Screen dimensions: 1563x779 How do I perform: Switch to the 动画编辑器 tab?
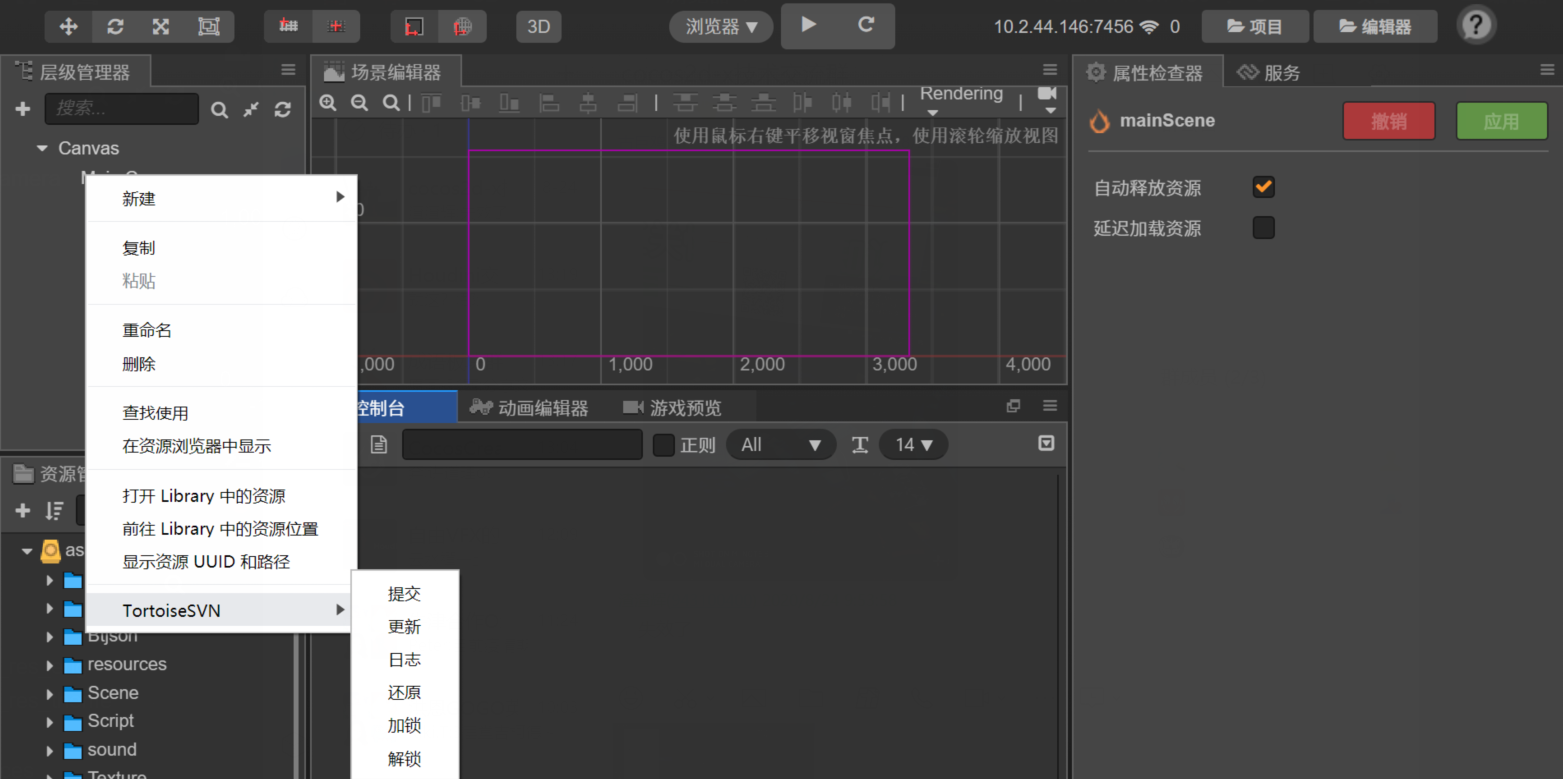point(542,408)
